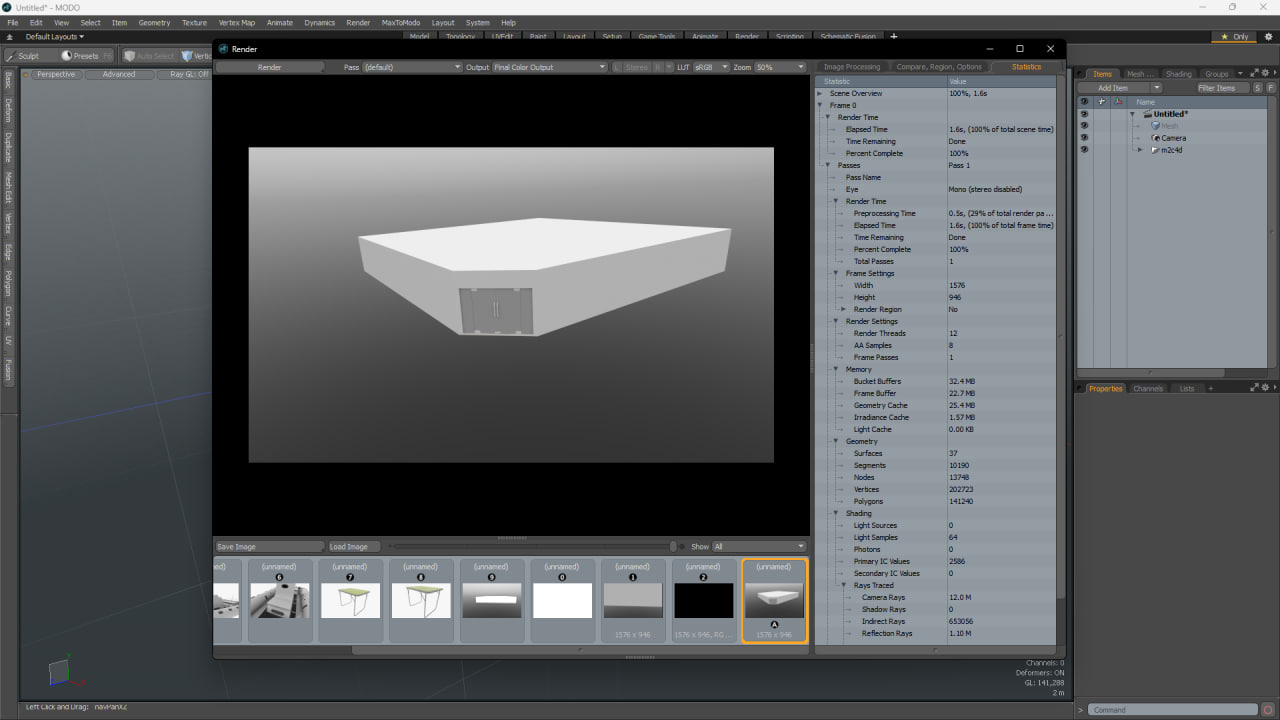Click the Mesh item icon in Items list
1280x720 pixels.
1155,126
